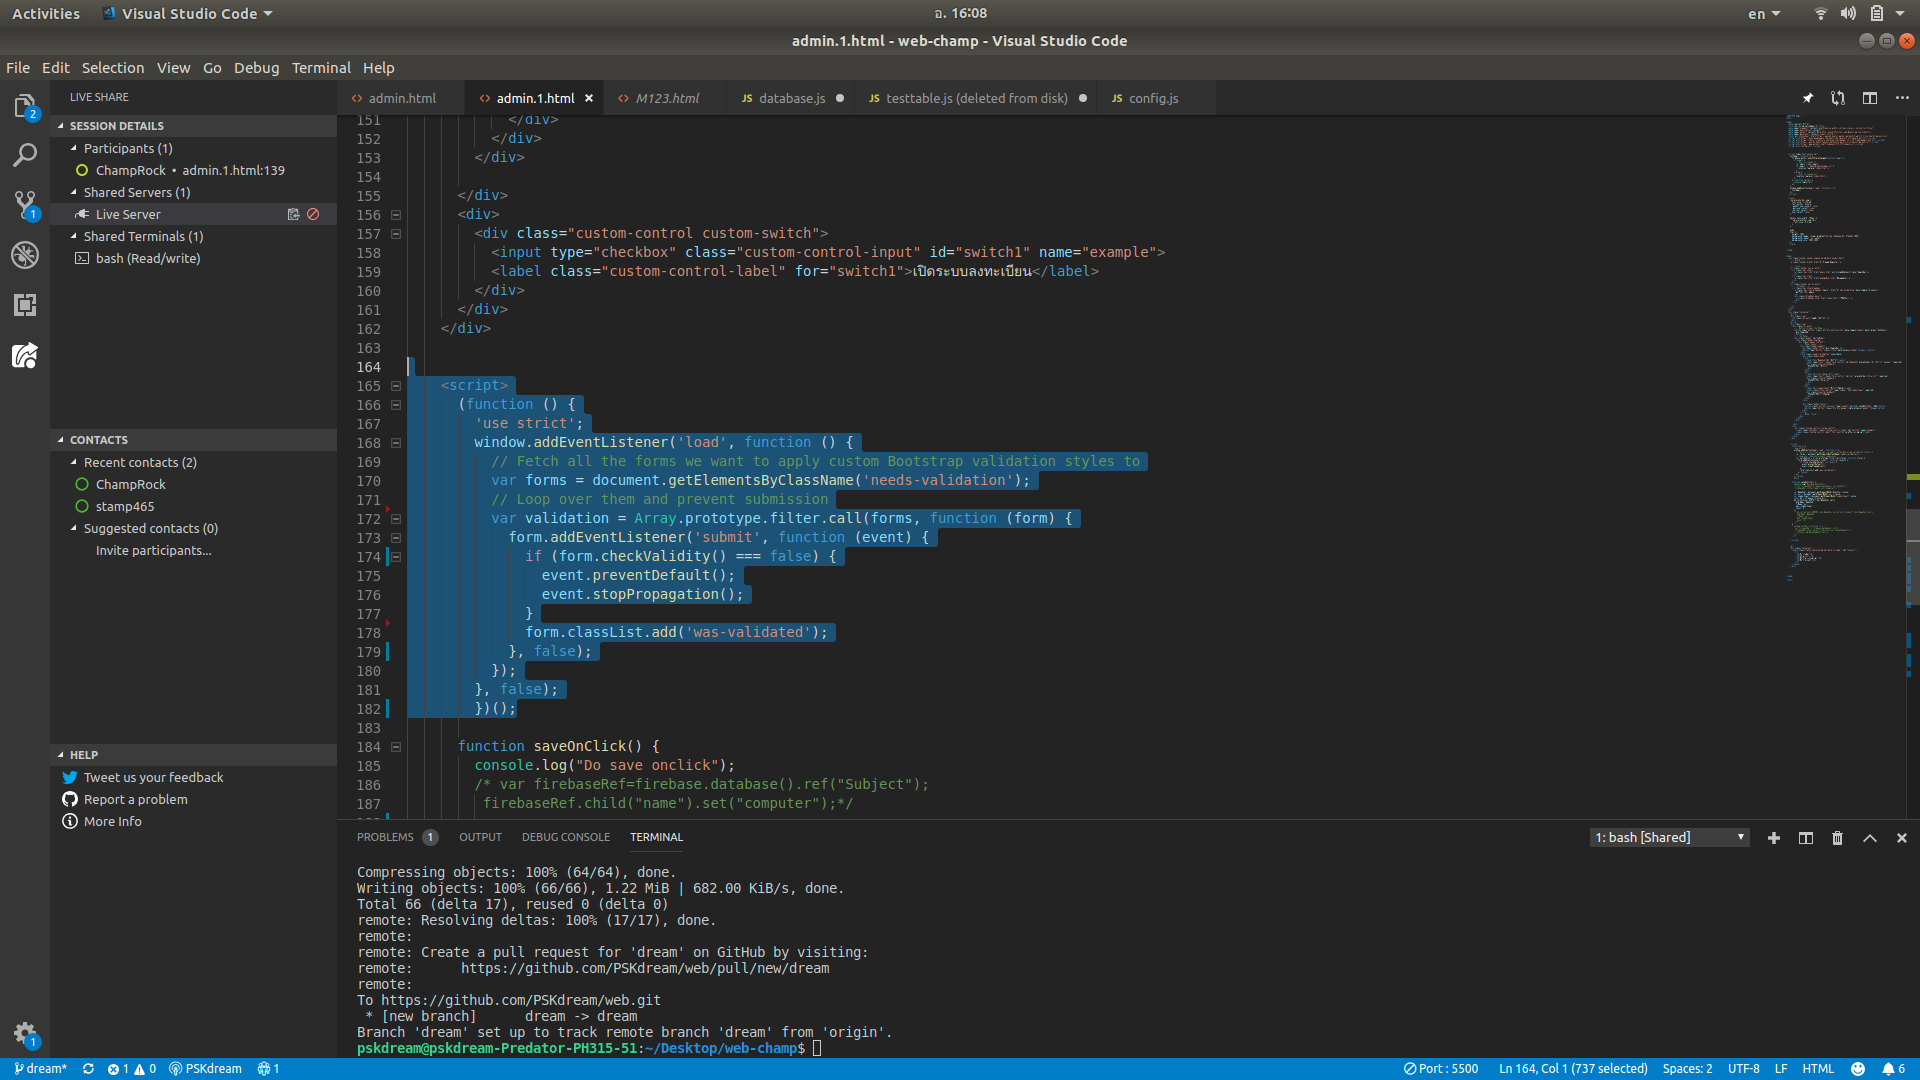Open the Search view icon
This screenshot has height=1080, width=1920.
click(x=25, y=155)
